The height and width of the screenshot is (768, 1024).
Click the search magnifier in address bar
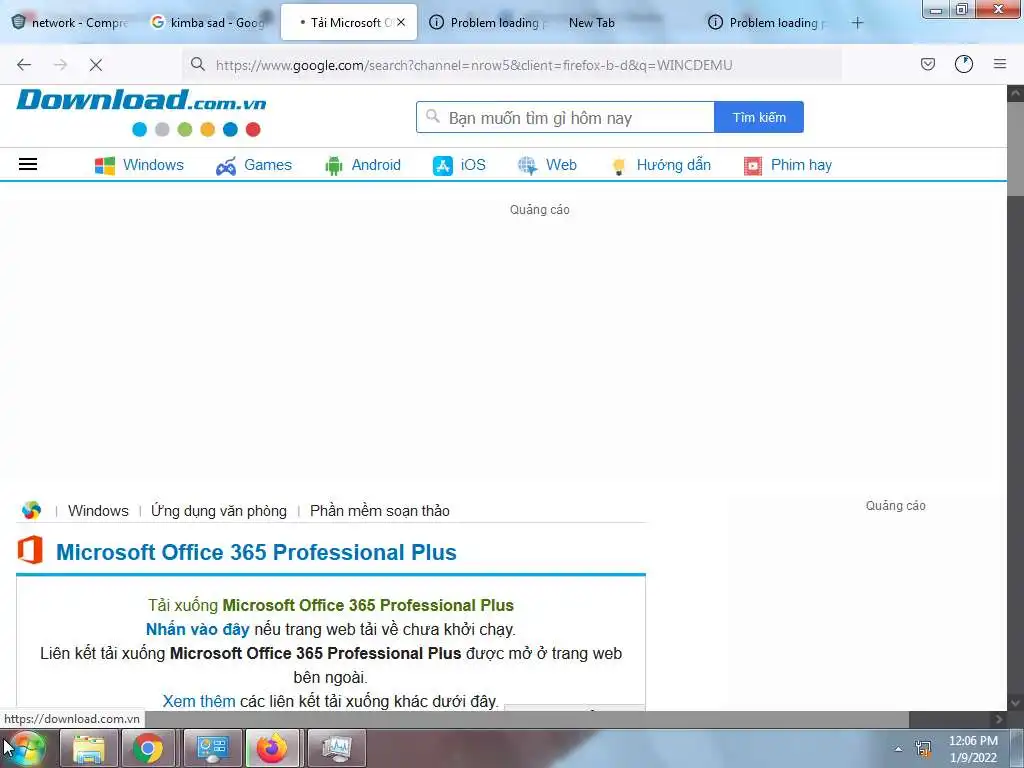point(198,64)
